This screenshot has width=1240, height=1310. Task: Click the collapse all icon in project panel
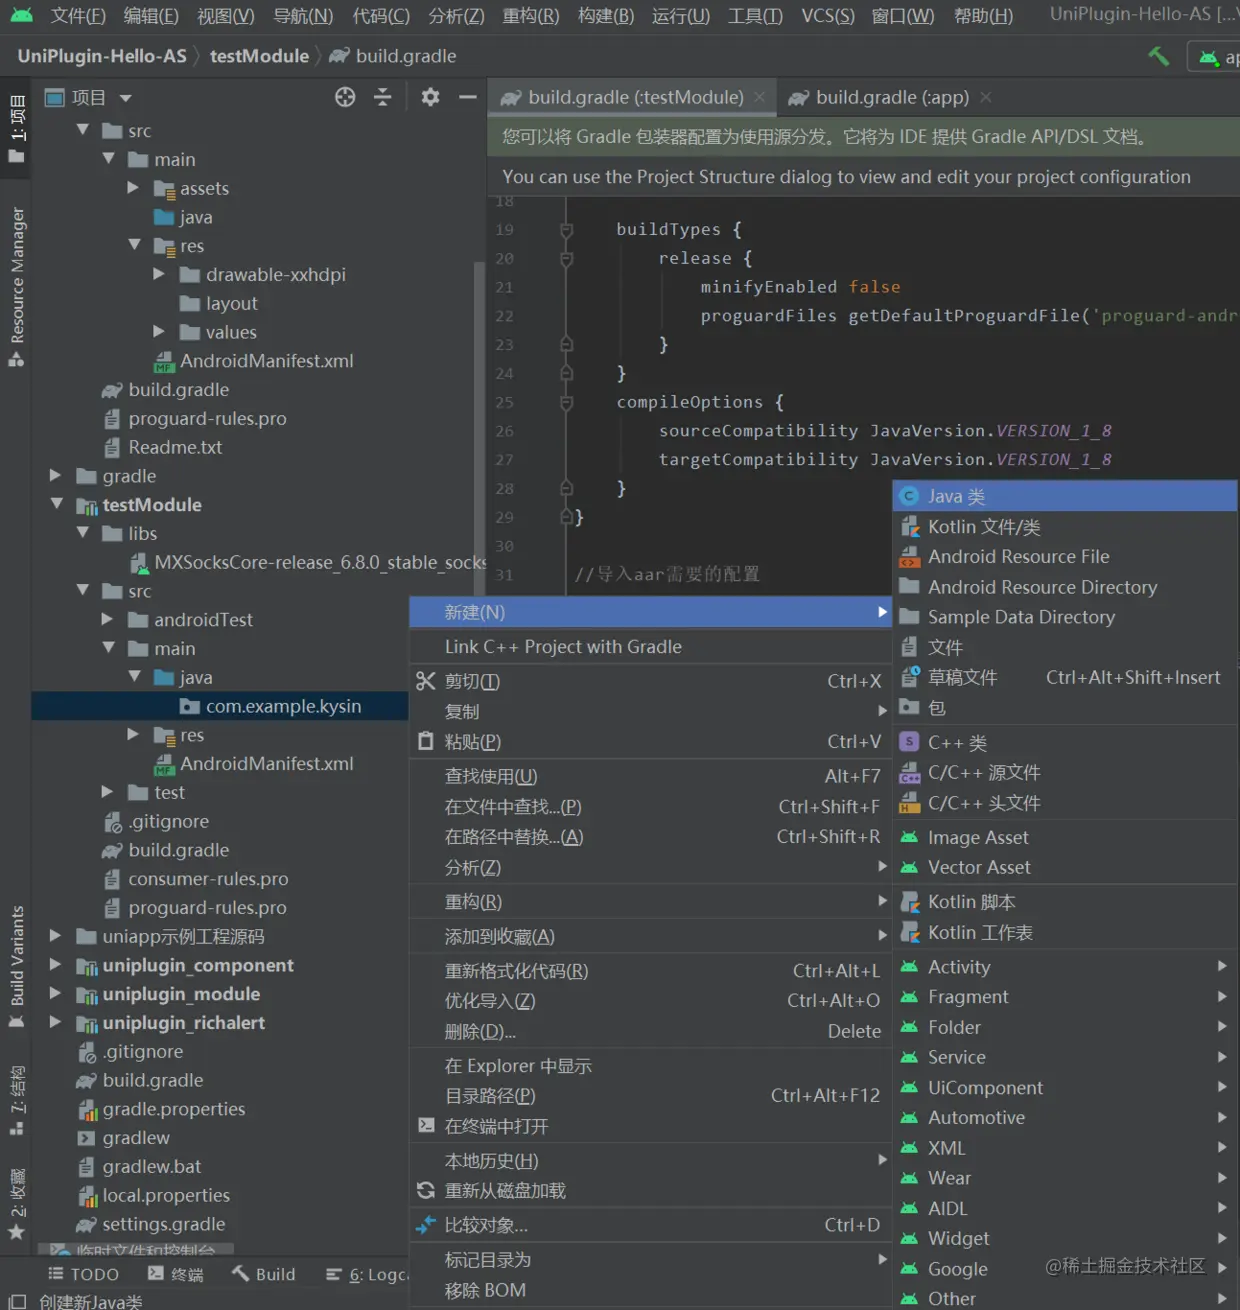(382, 97)
